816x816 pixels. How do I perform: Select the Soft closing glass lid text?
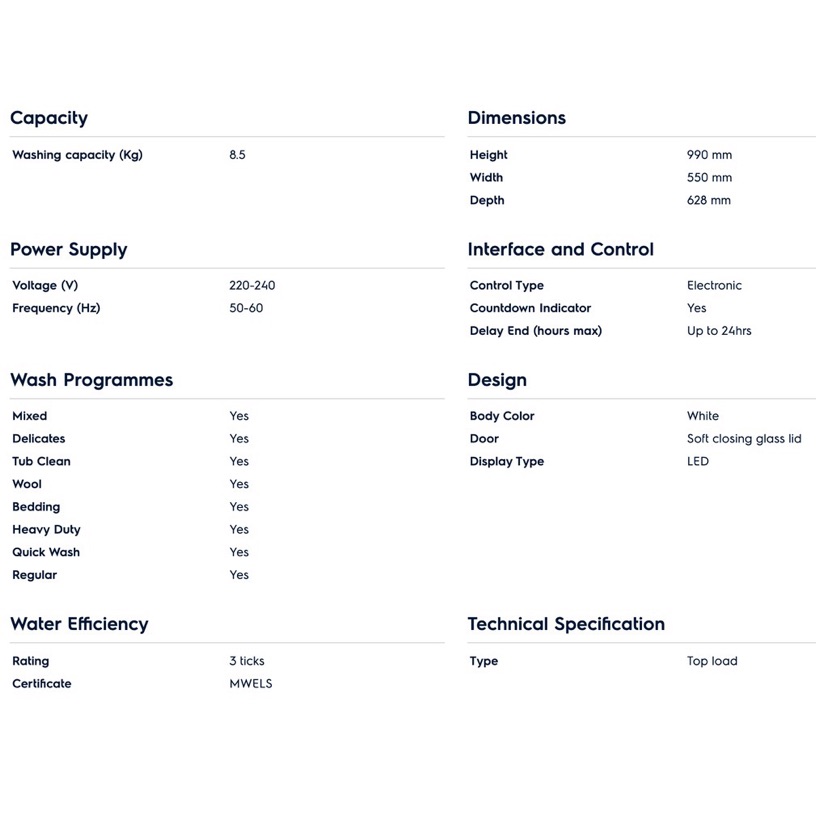coord(744,439)
